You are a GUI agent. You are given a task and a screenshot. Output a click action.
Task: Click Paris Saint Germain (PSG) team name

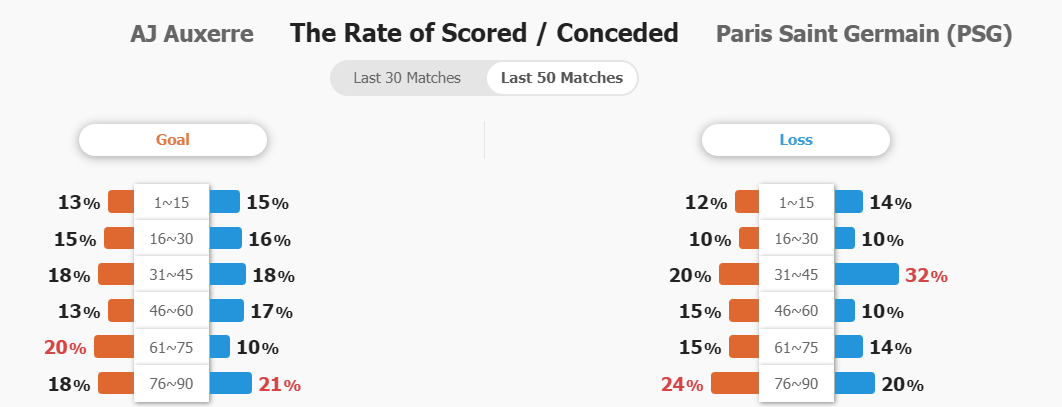coord(864,34)
